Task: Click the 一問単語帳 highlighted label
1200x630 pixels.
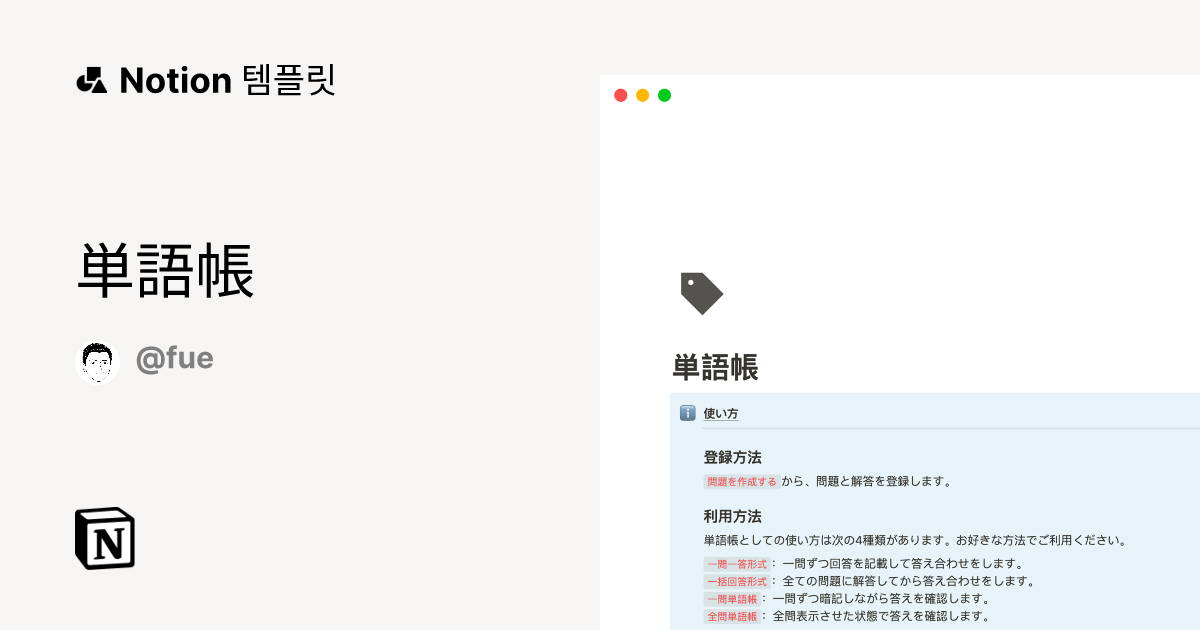Action: (x=731, y=599)
